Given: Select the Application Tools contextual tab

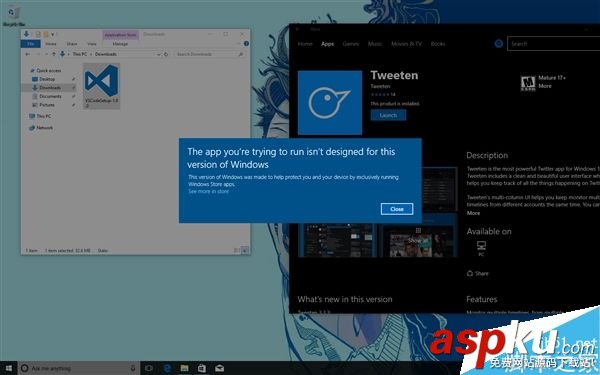Looking at the screenshot, I should coord(121,35).
